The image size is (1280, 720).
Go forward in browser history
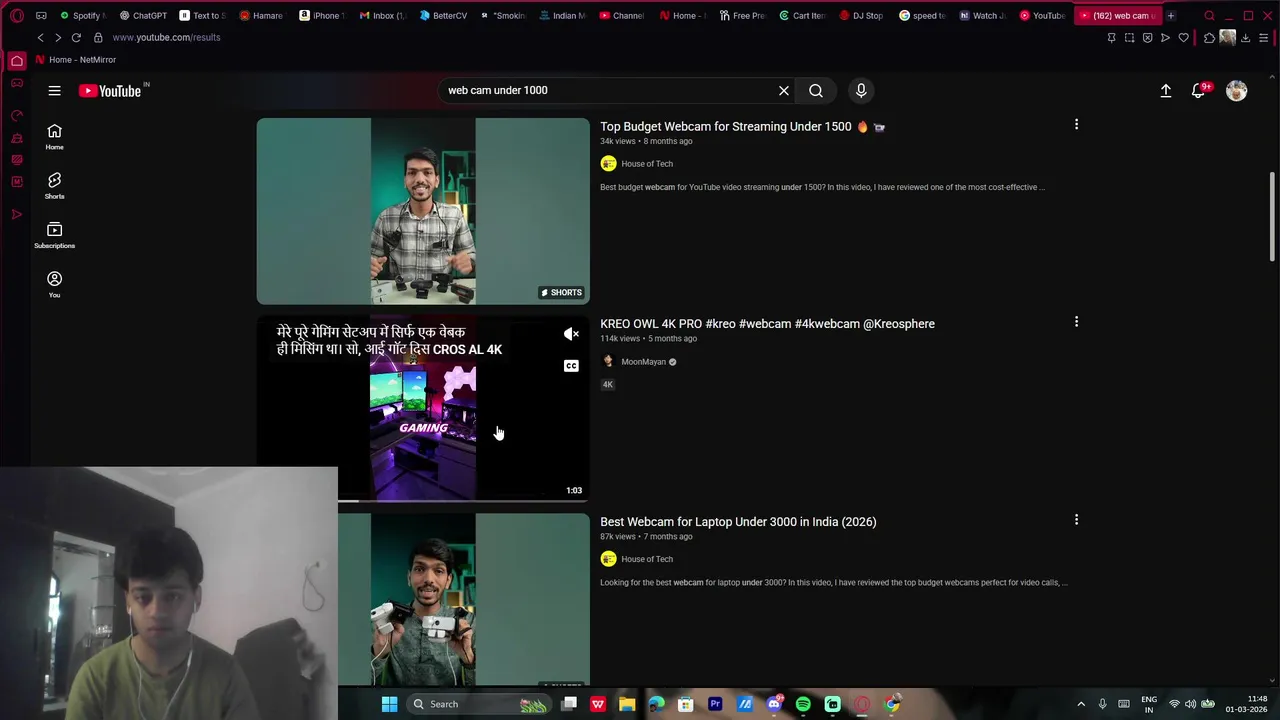tap(58, 38)
